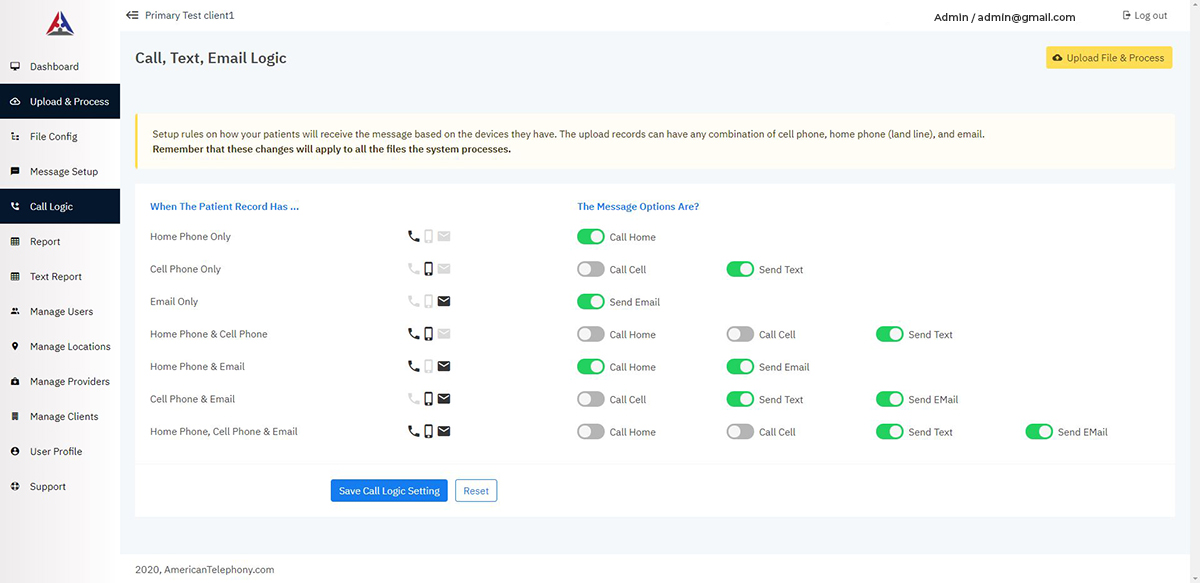Click the Dashboard monitor icon

click(x=15, y=67)
